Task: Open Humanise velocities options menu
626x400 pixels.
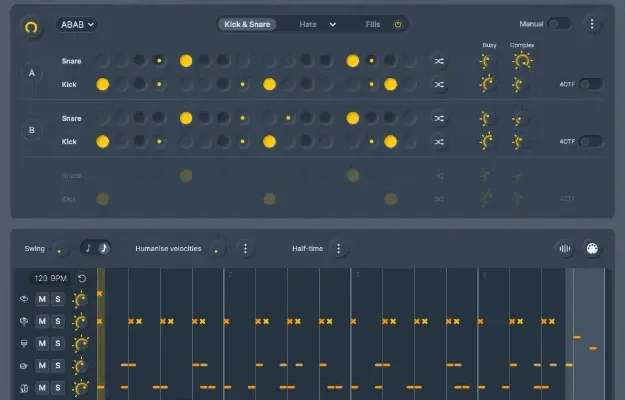Action: point(246,248)
